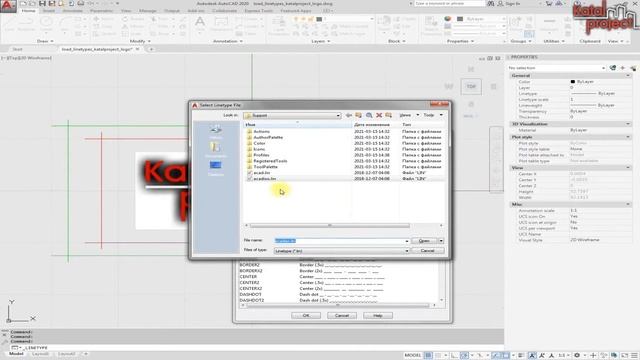The image size is (640, 360).
Task: Switch to the Manage ribbon tab
Action: (x=148, y=11)
